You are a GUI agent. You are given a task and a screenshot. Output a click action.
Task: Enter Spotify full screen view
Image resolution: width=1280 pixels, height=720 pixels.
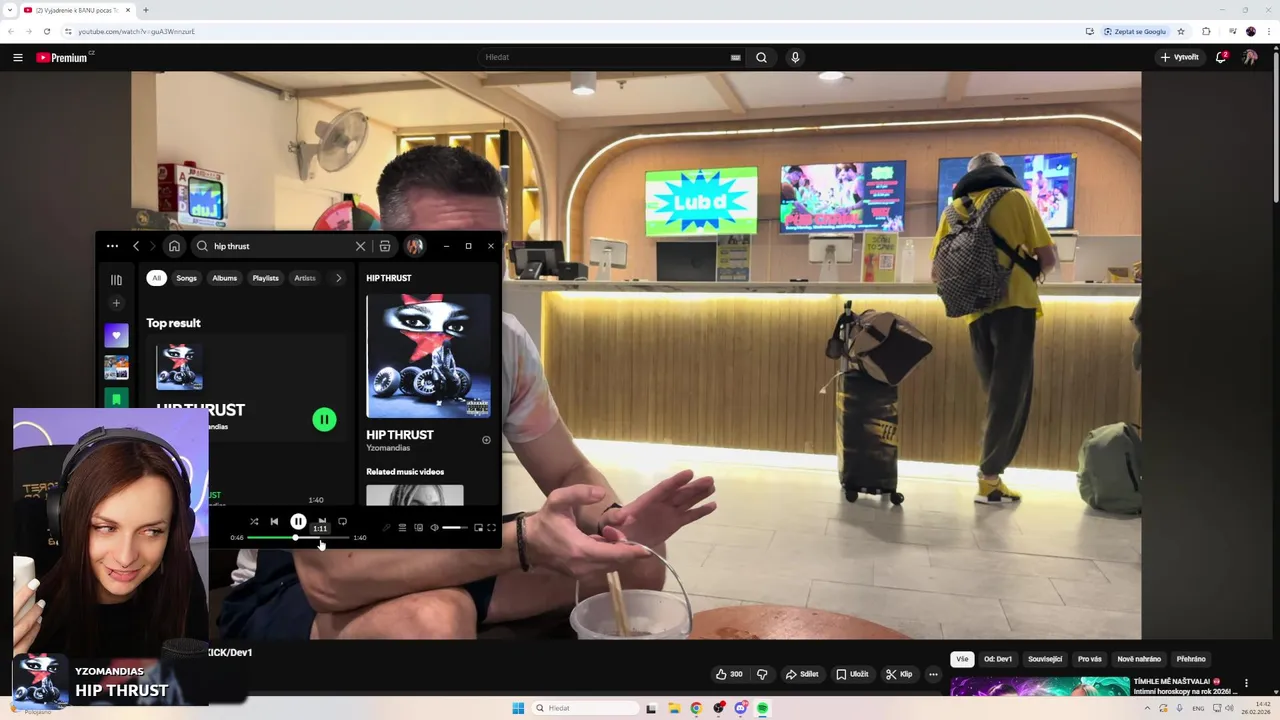(491, 528)
